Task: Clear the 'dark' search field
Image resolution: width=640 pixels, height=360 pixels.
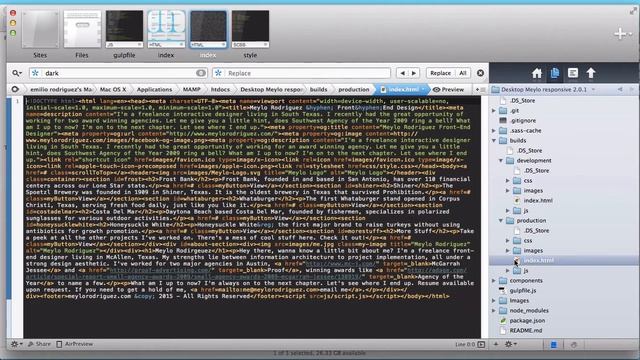Action: pos(200,73)
